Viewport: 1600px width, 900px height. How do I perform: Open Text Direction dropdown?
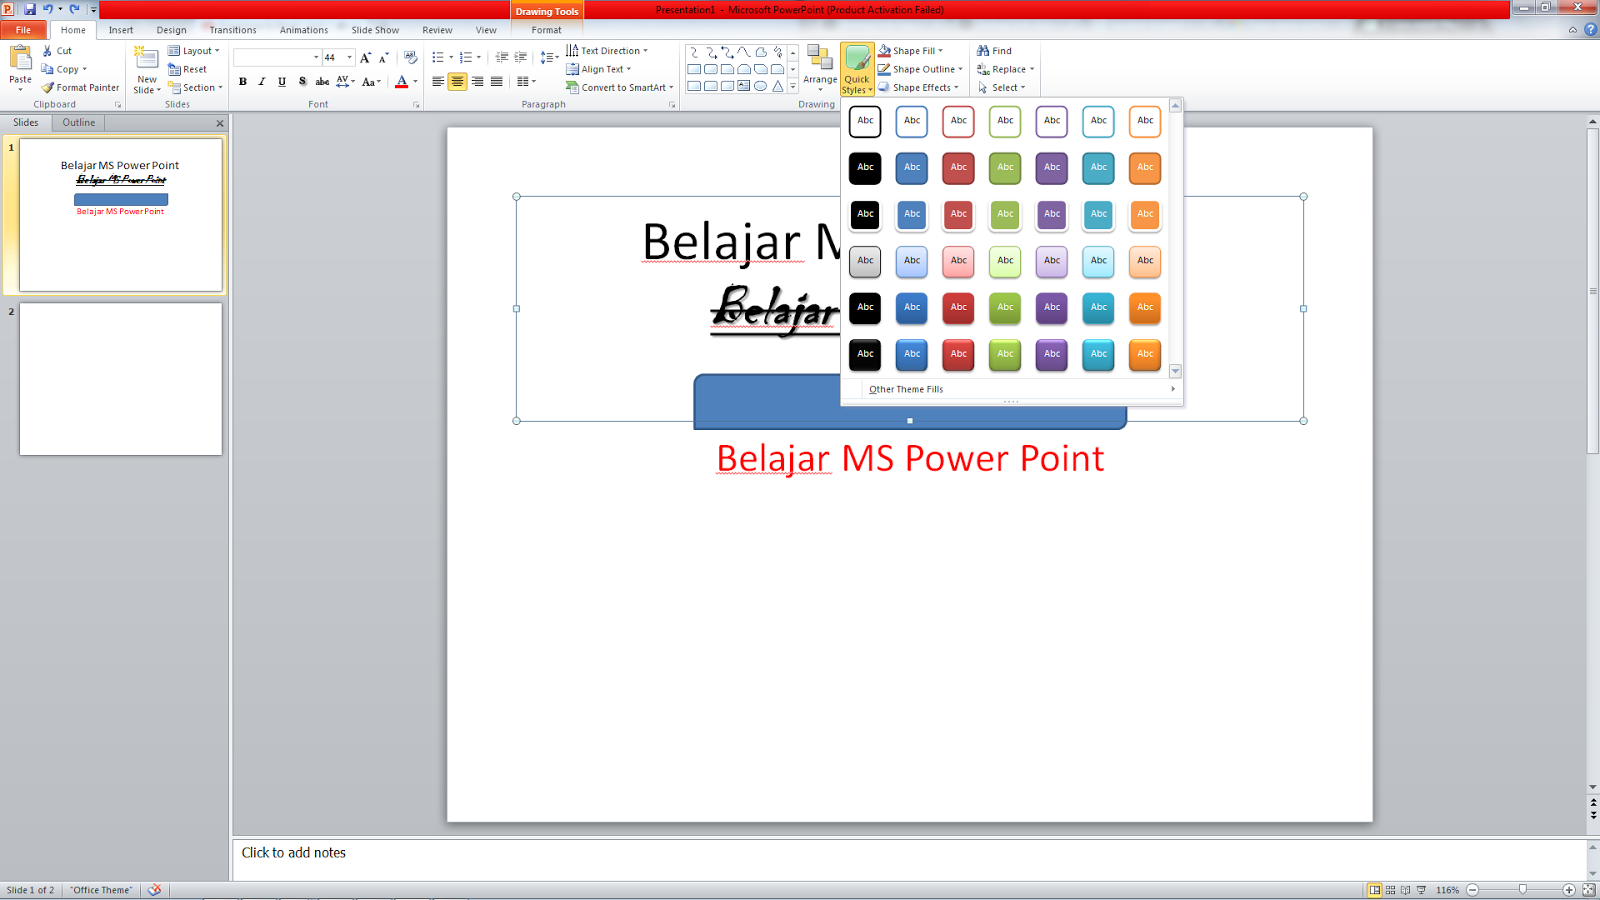[x=607, y=51]
